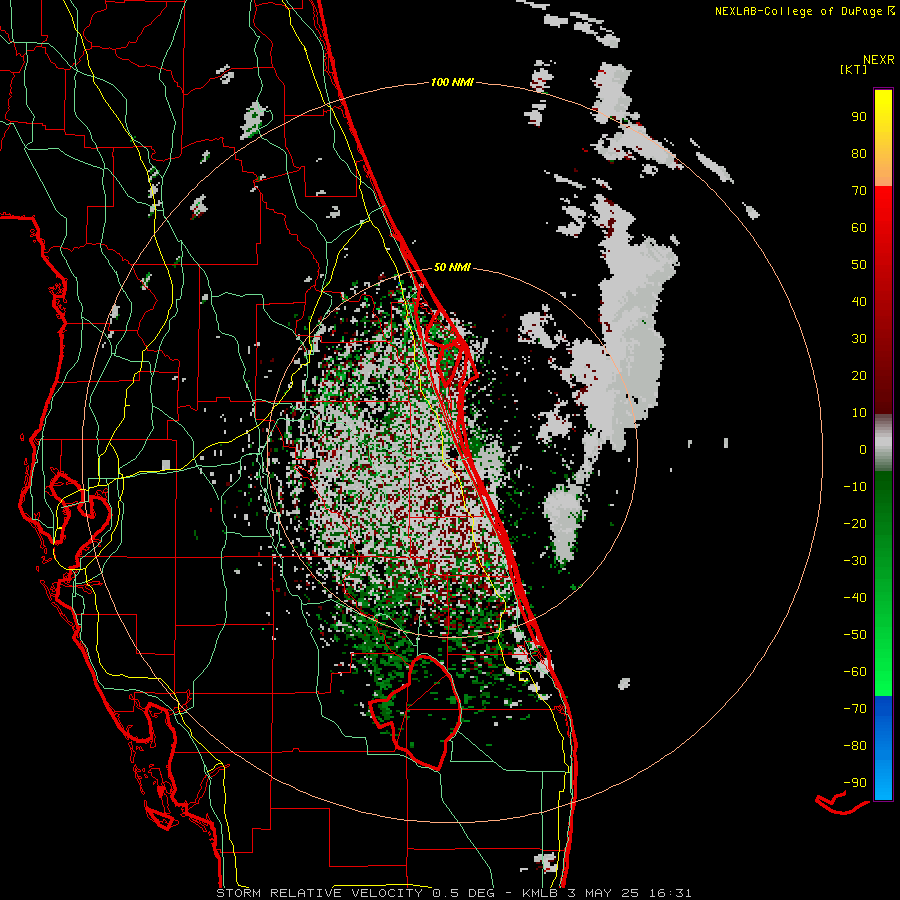Click the -90 value on velocity scale
Image resolution: width=900 pixels, height=900 pixels.
(x=855, y=783)
